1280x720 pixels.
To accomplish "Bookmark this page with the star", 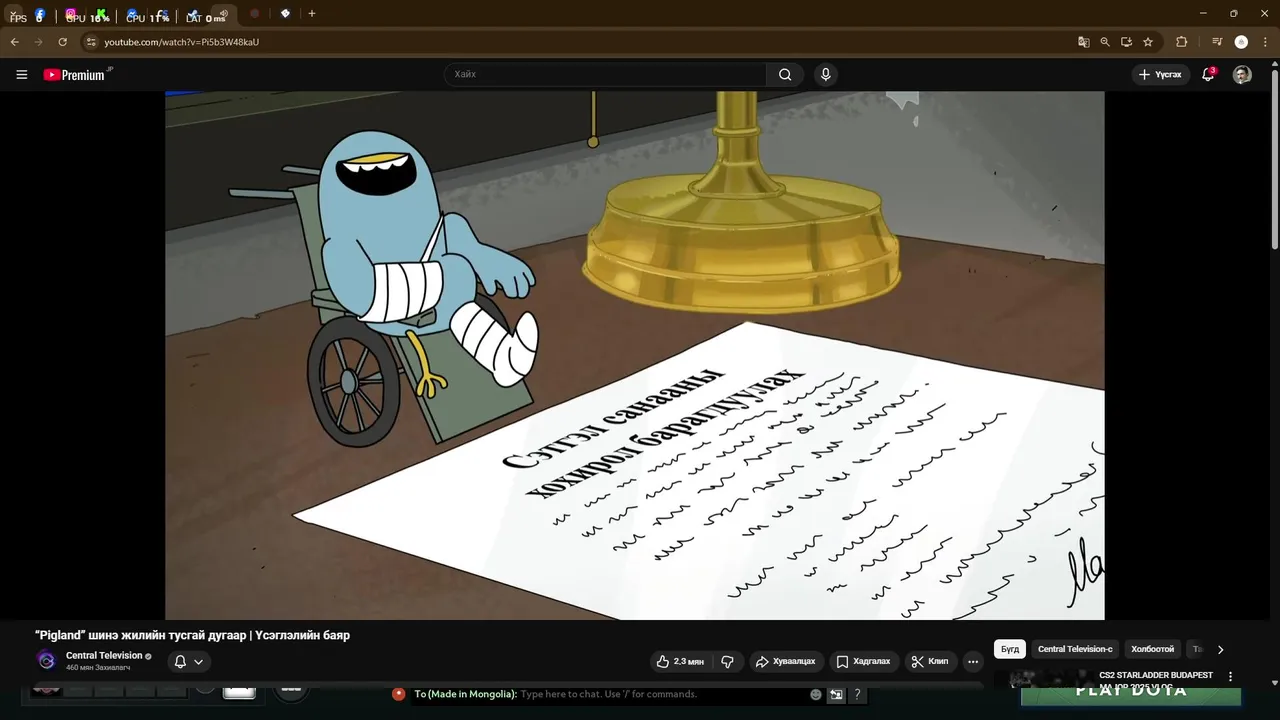I will coord(1148,42).
